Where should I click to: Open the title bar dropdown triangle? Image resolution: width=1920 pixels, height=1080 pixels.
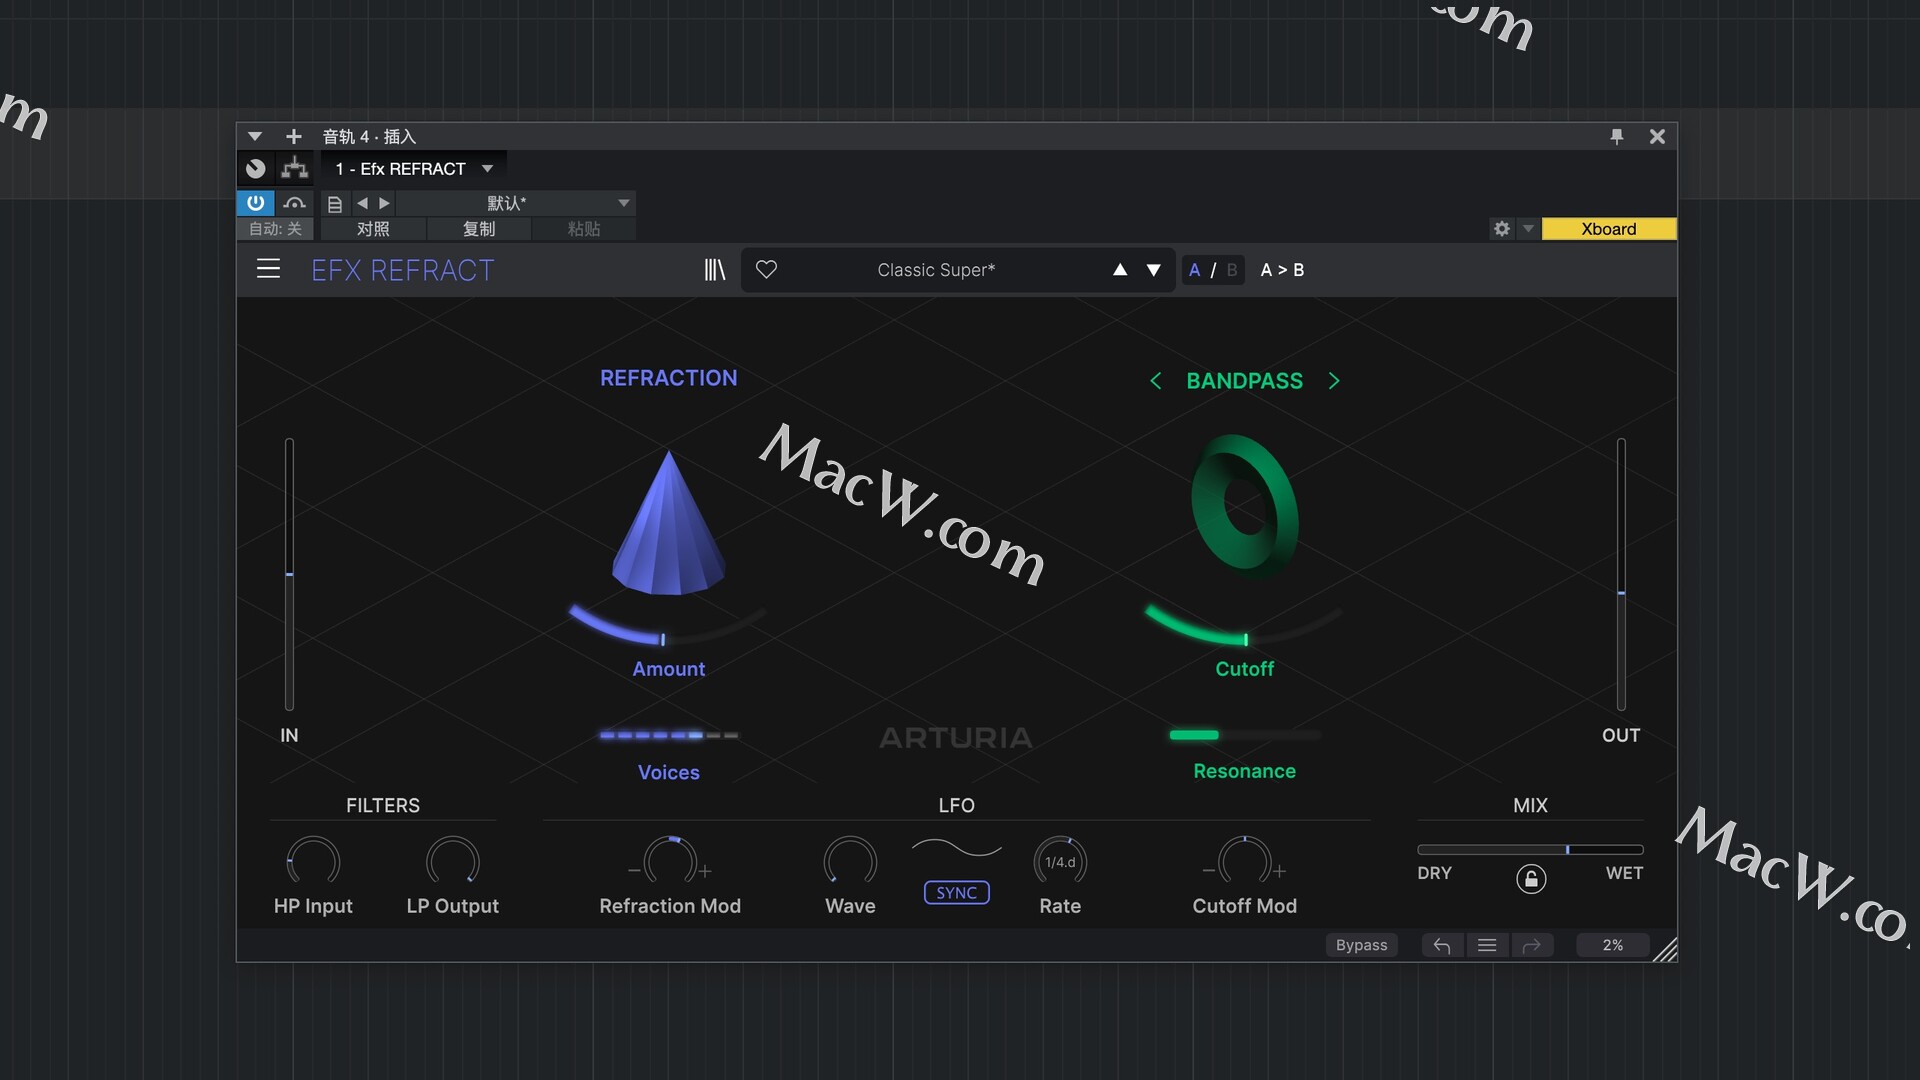pyautogui.click(x=255, y=136)
